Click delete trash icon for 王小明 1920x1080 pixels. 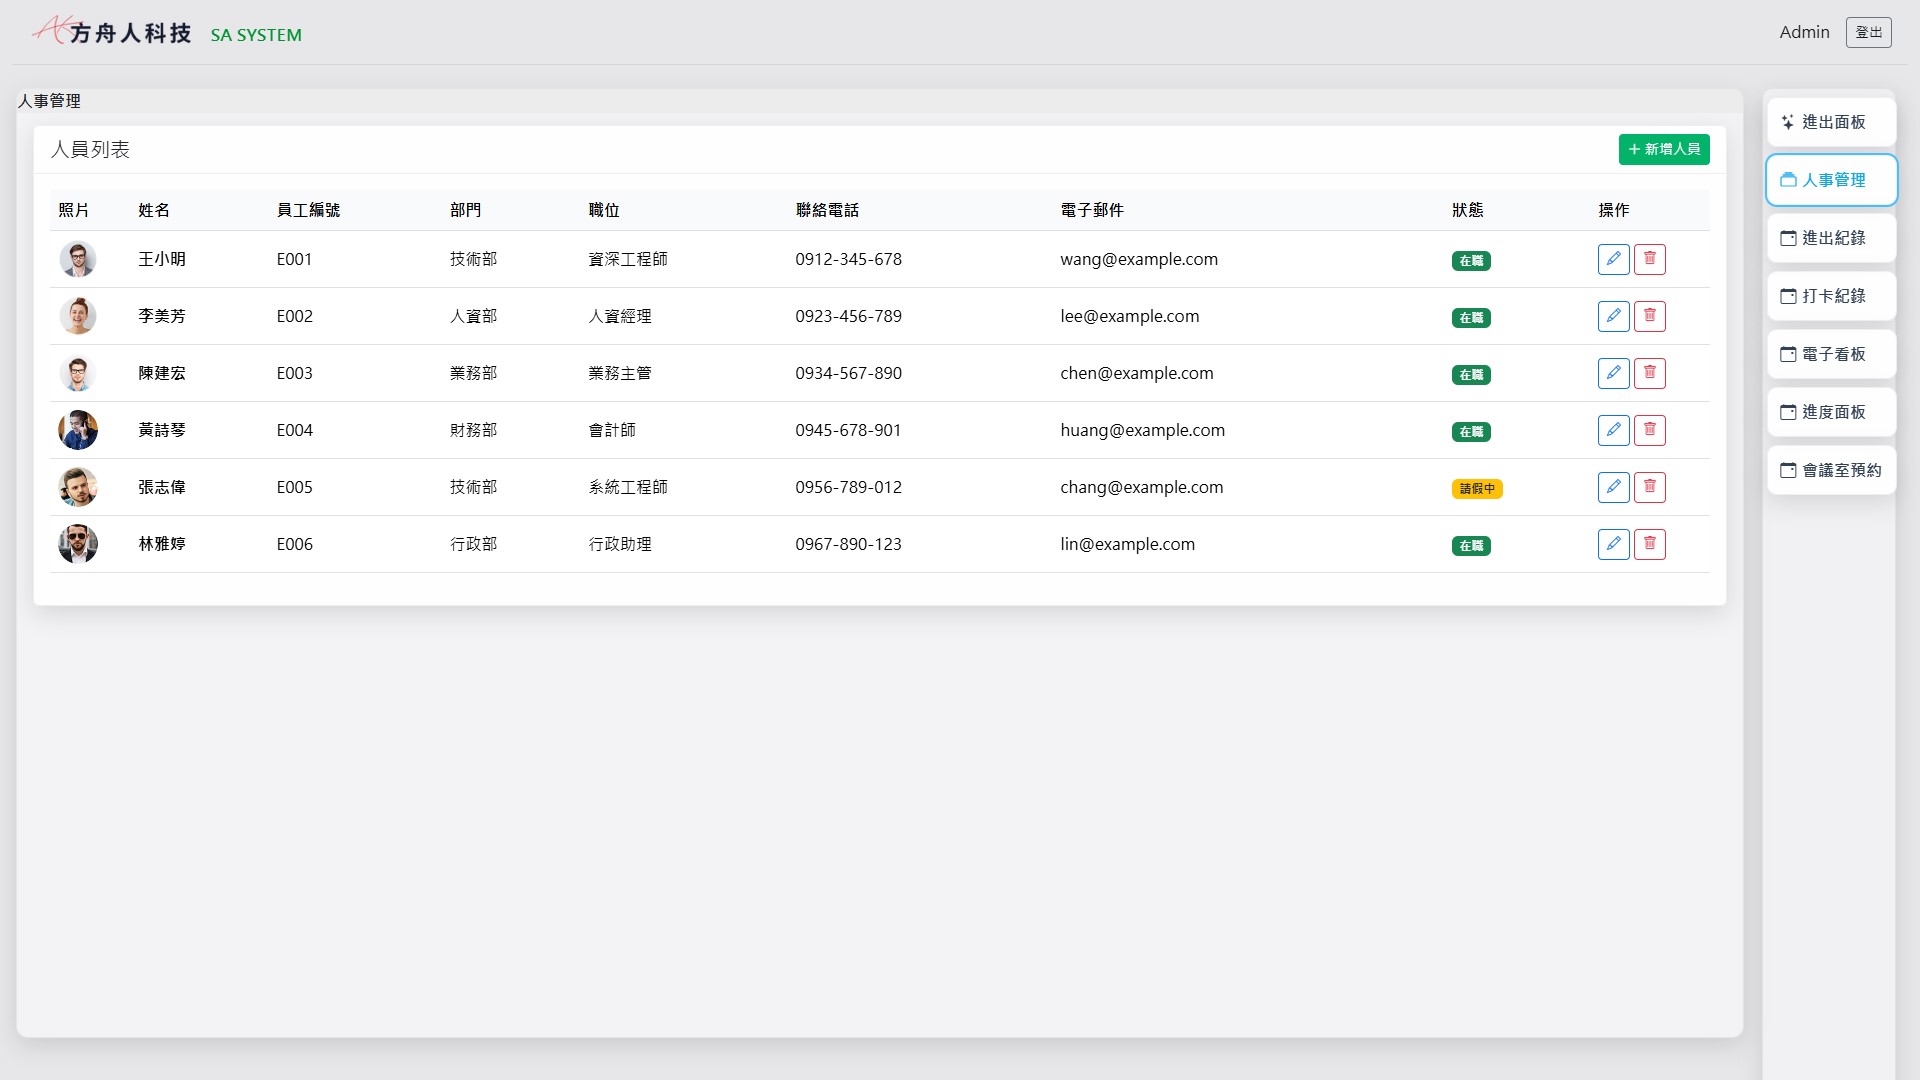(1649, 259)
